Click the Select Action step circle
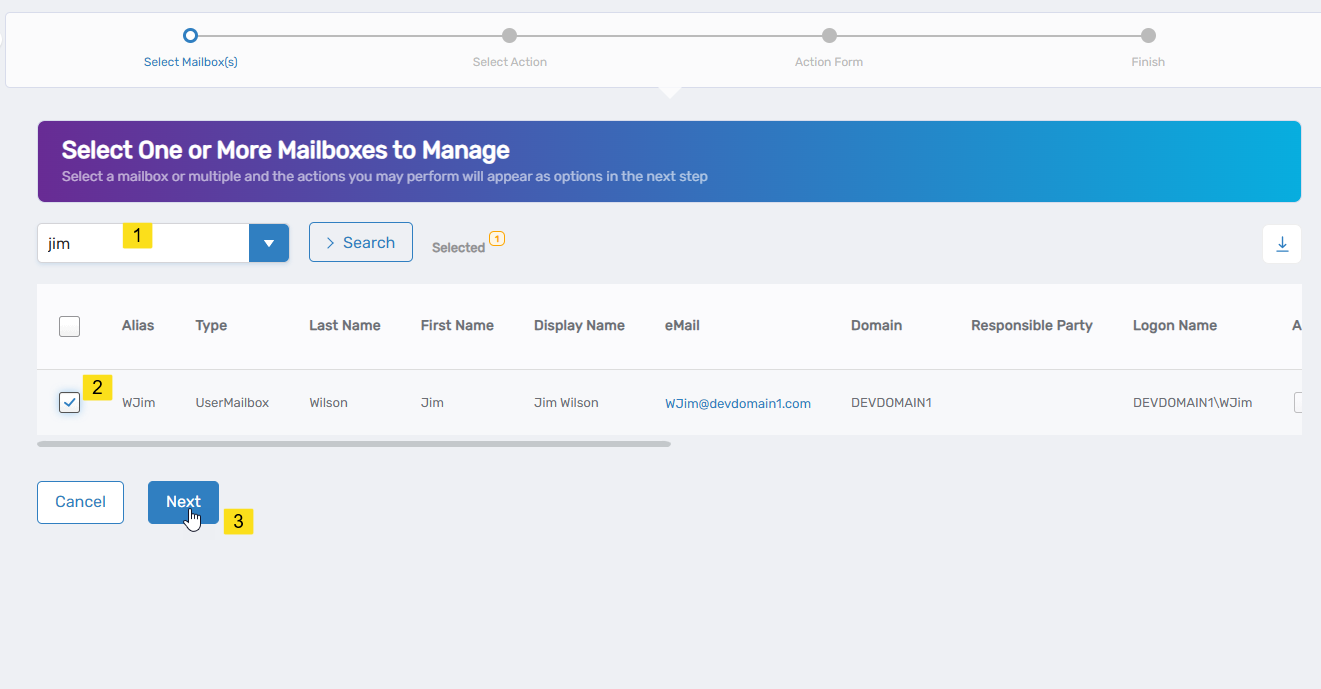Image resolution: width=1321 pixels, height=689 pixels. coord(510,36)
